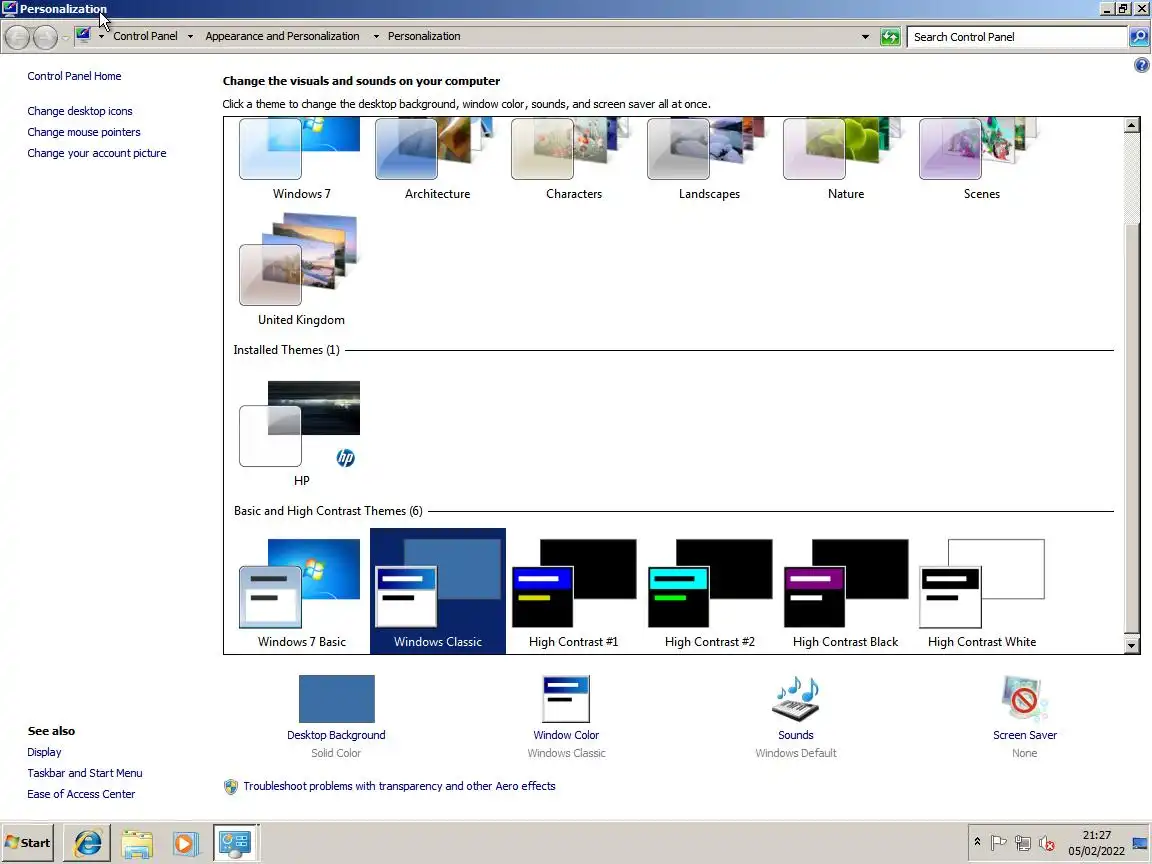
Task: Click the muted volume tray icon
Action: click(x=1047, y=843)
